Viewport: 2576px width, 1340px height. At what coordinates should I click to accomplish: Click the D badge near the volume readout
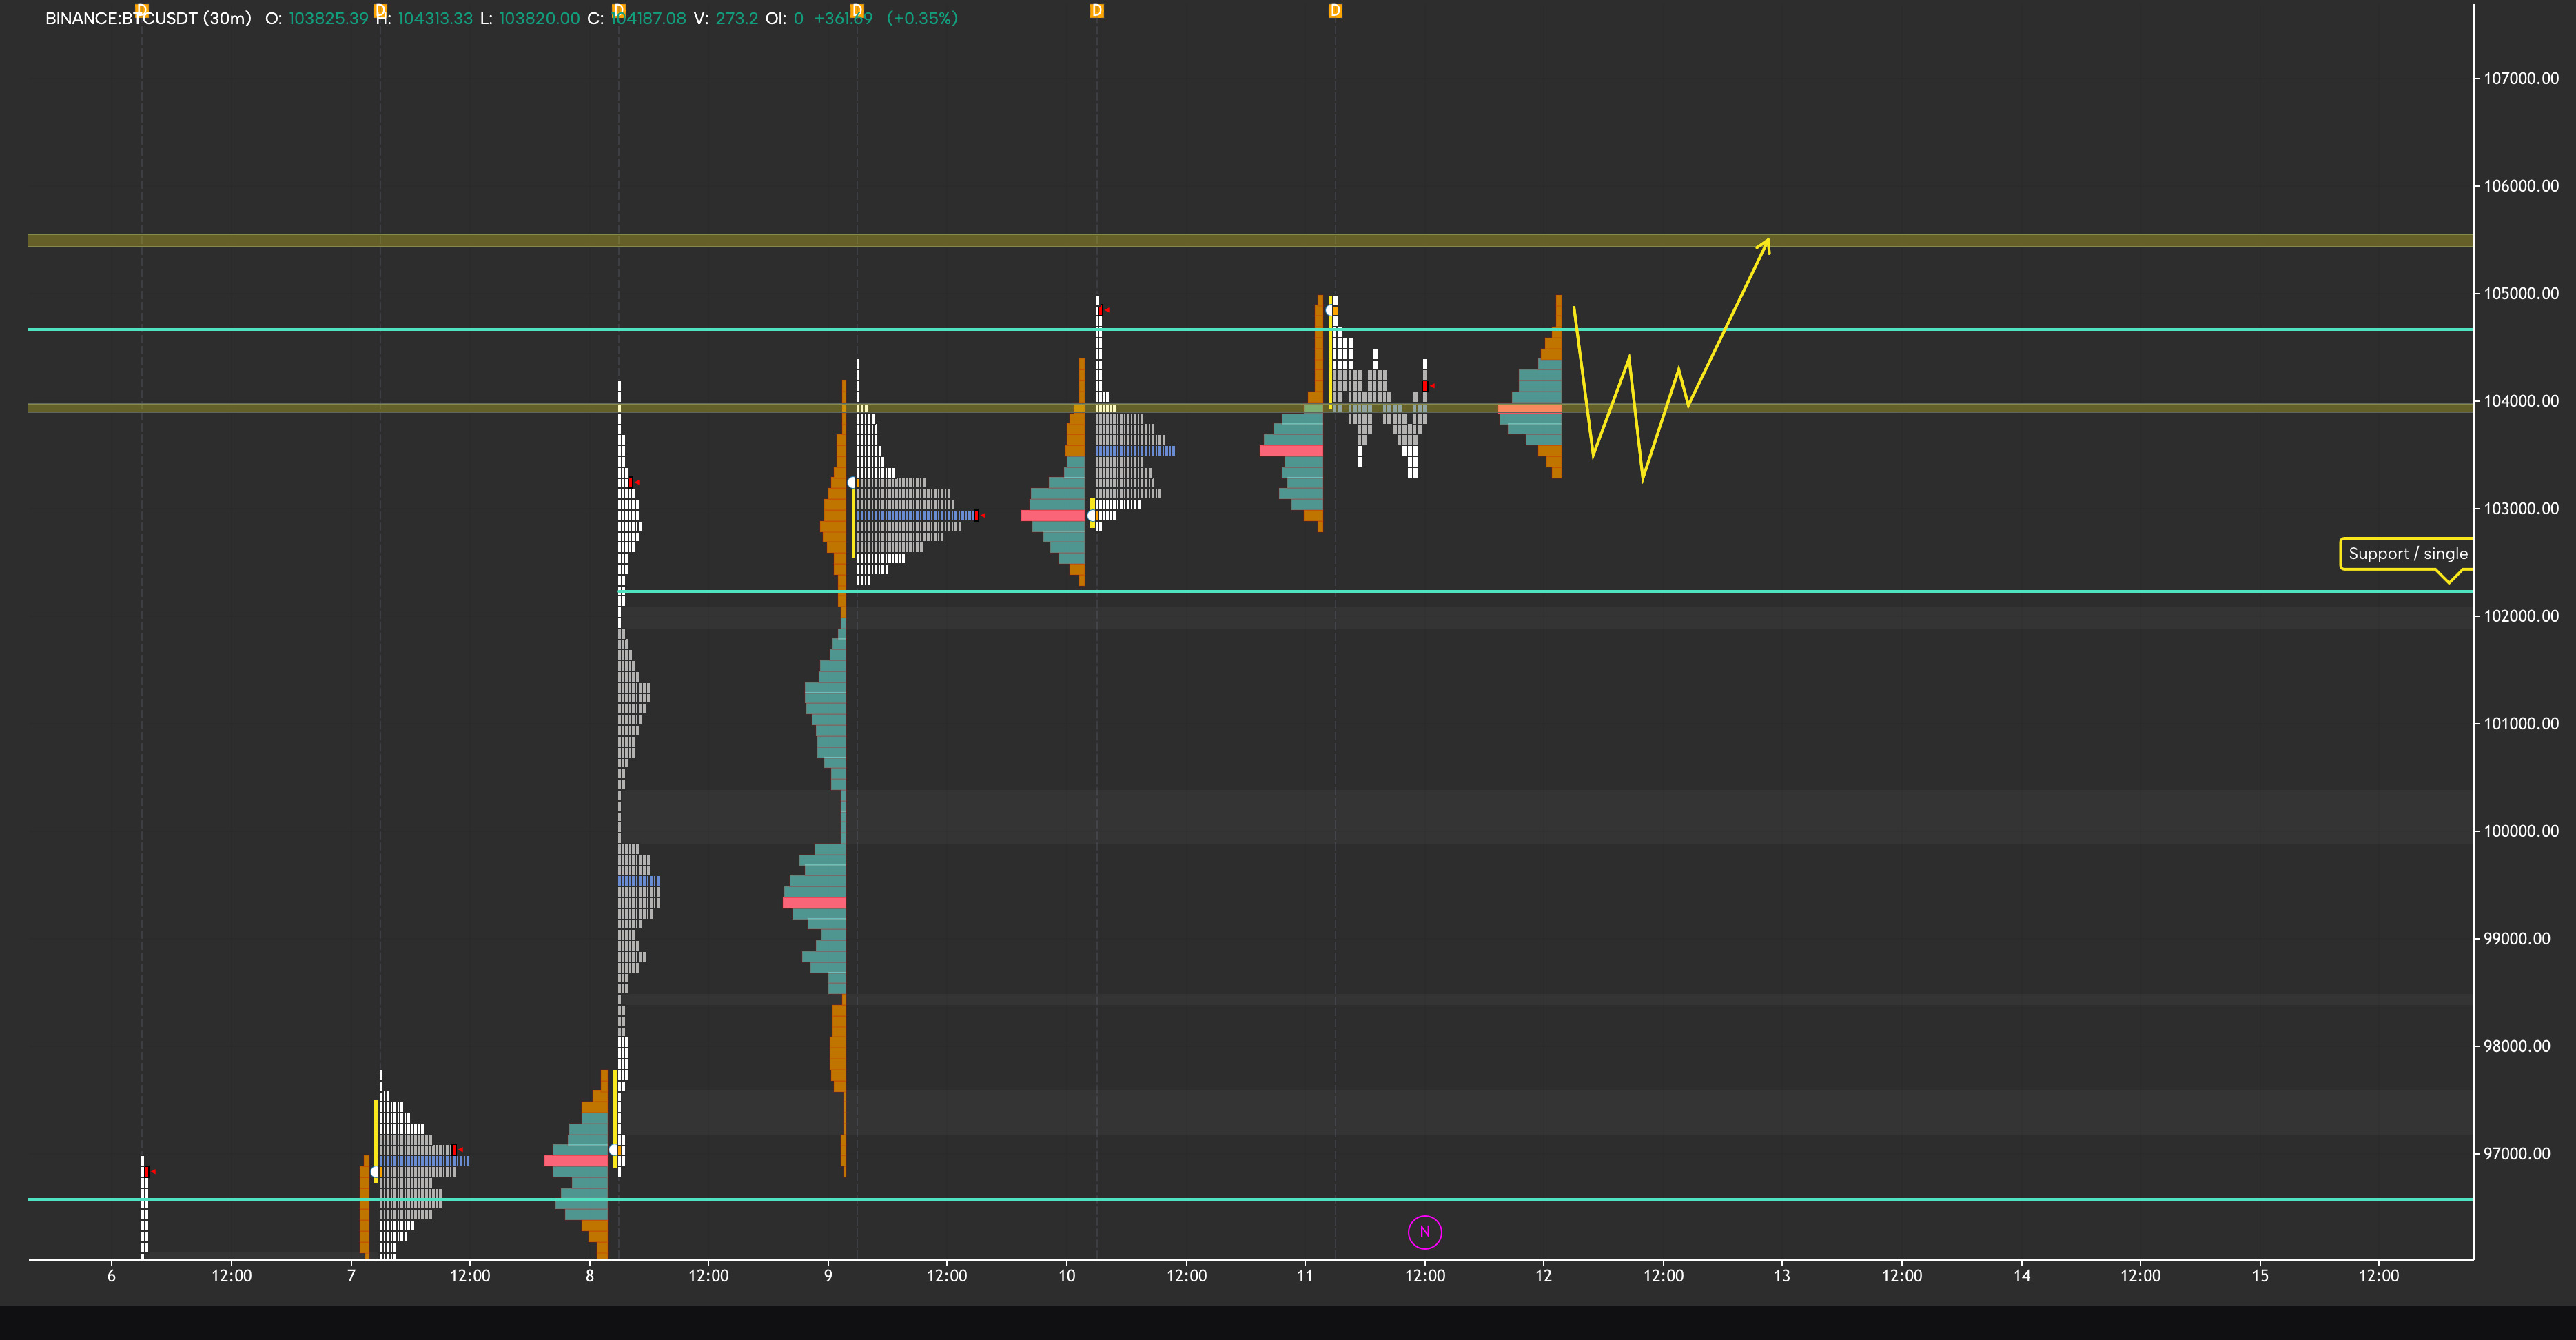620,10
